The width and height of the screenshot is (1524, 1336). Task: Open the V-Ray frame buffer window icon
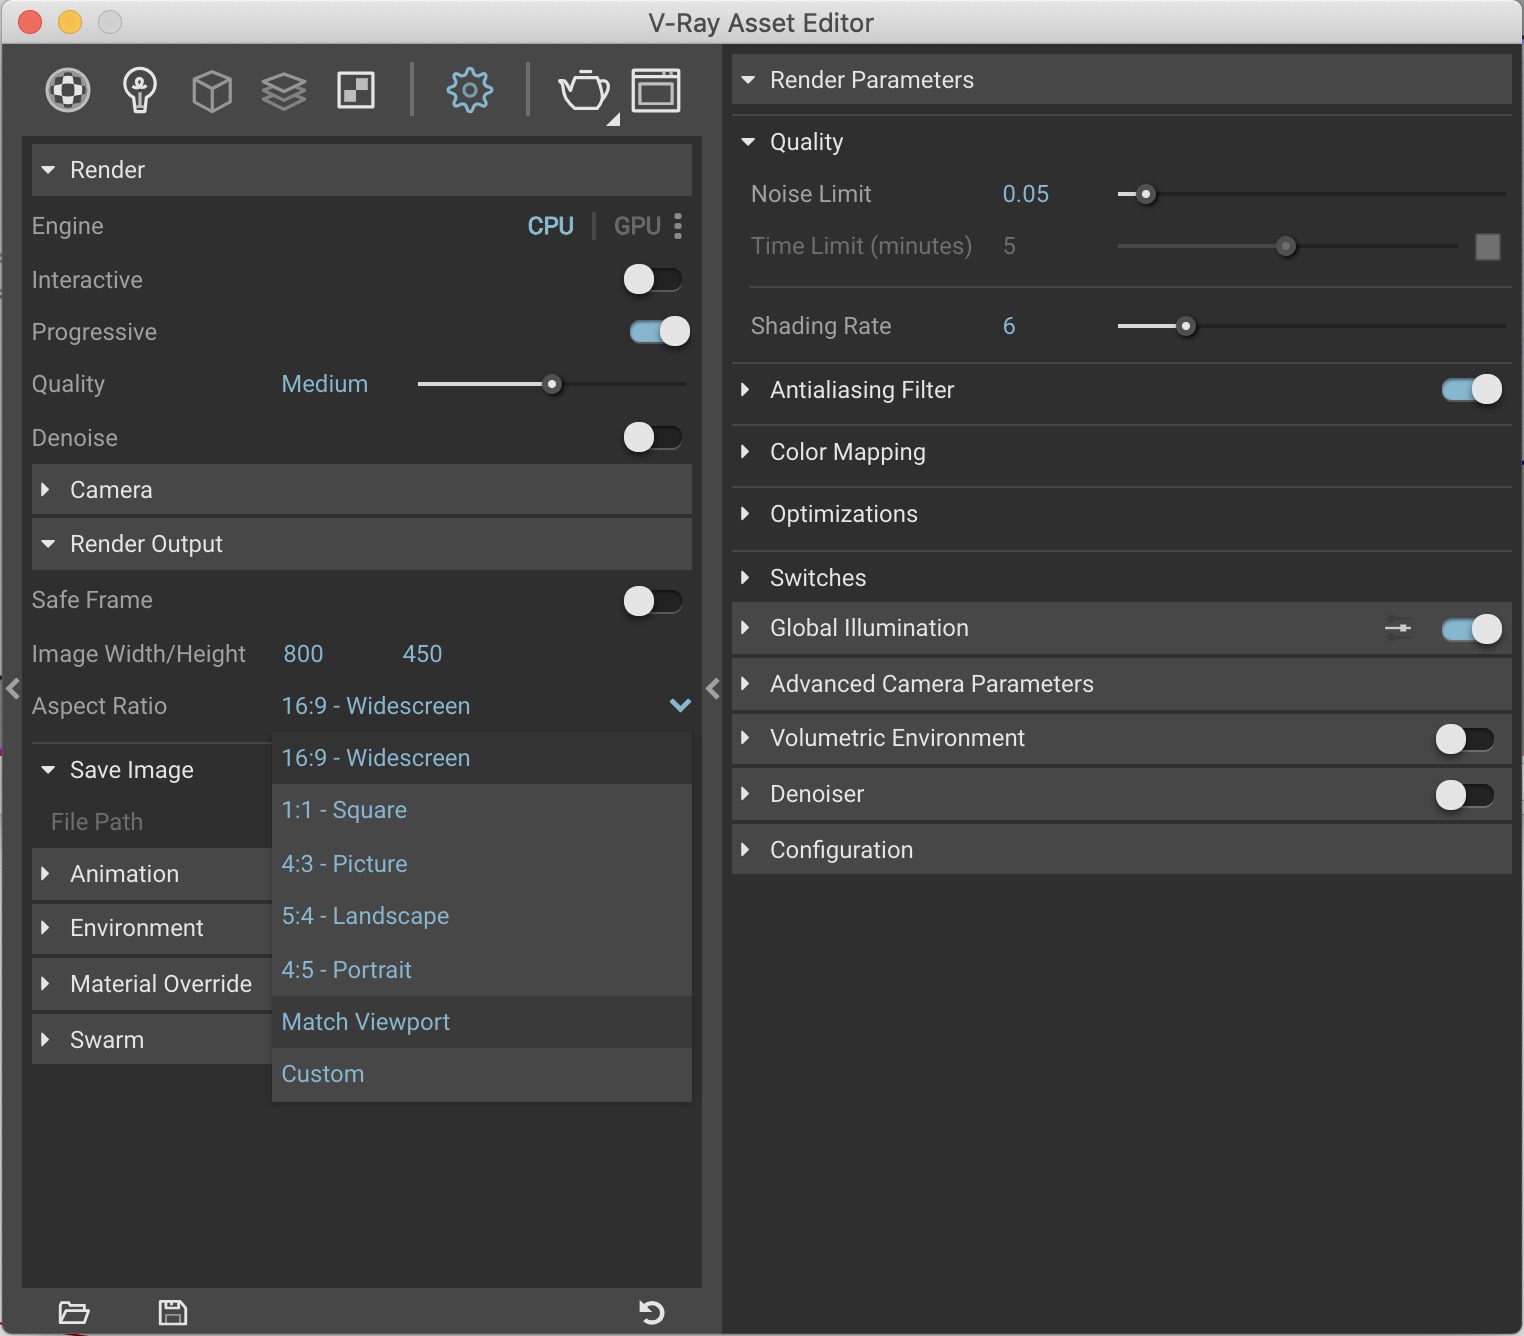click(656, 91)
